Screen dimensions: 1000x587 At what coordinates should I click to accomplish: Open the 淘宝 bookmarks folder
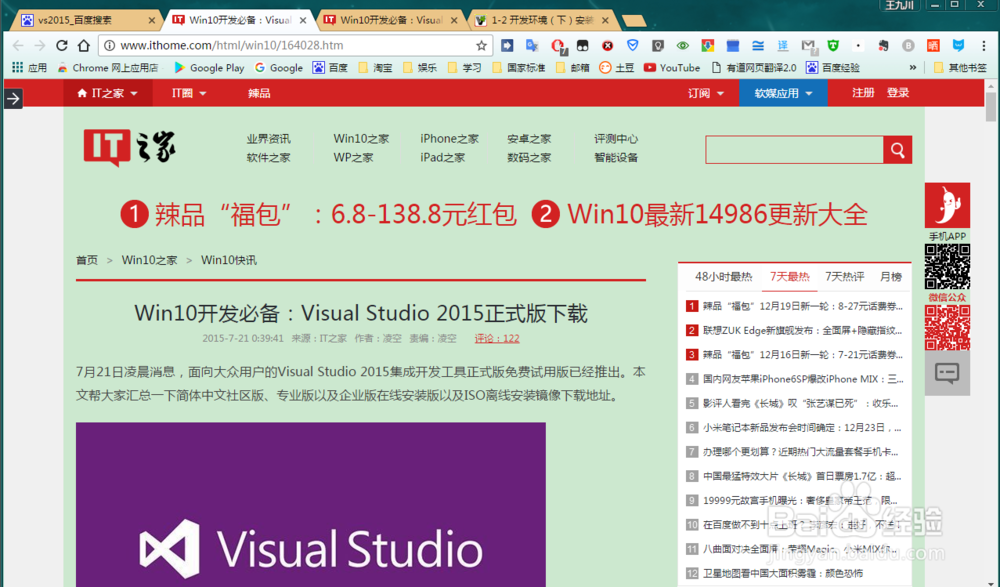(375, 68)
